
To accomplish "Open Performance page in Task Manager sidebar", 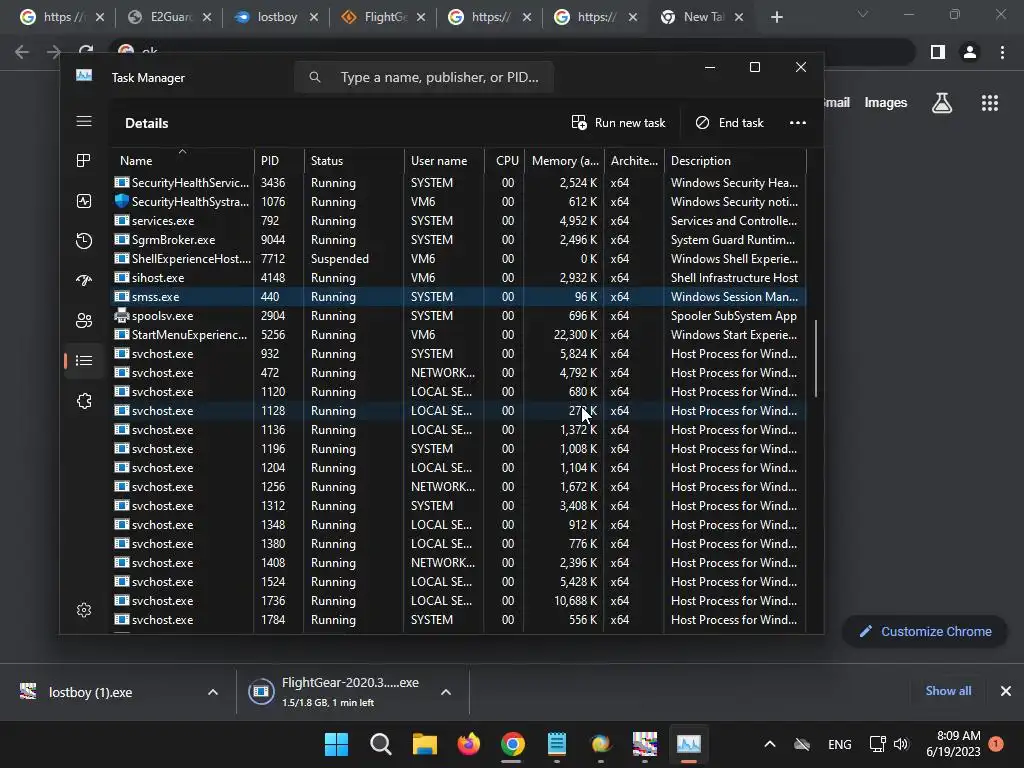I will tap(84, 201).
